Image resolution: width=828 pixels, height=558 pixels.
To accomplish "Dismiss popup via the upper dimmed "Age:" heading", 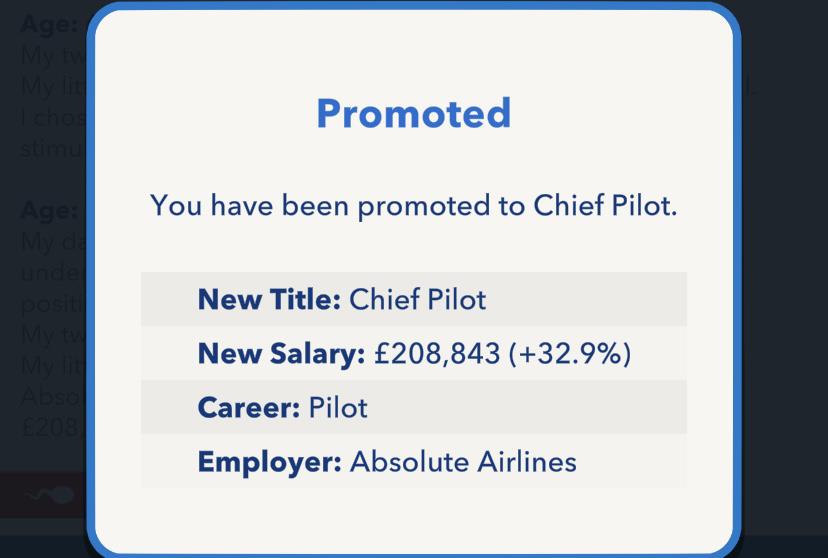I will click(50, 24).
